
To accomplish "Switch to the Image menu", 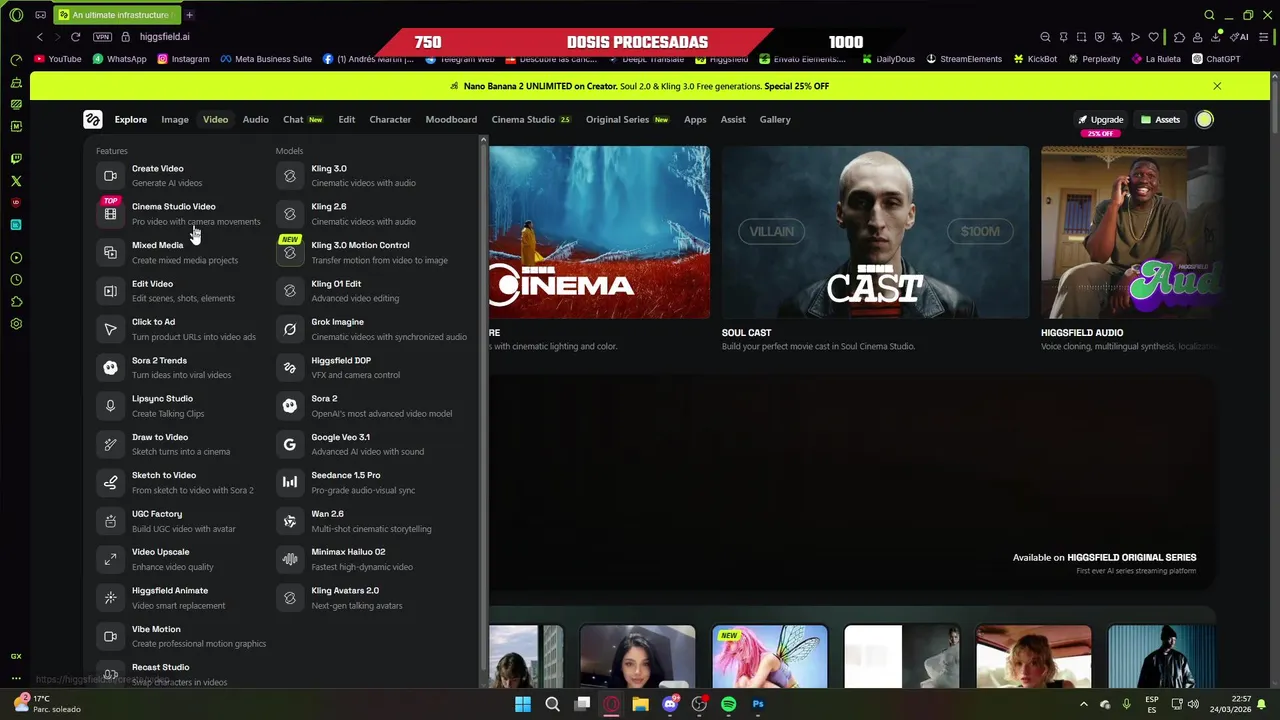I will [175, 119].
